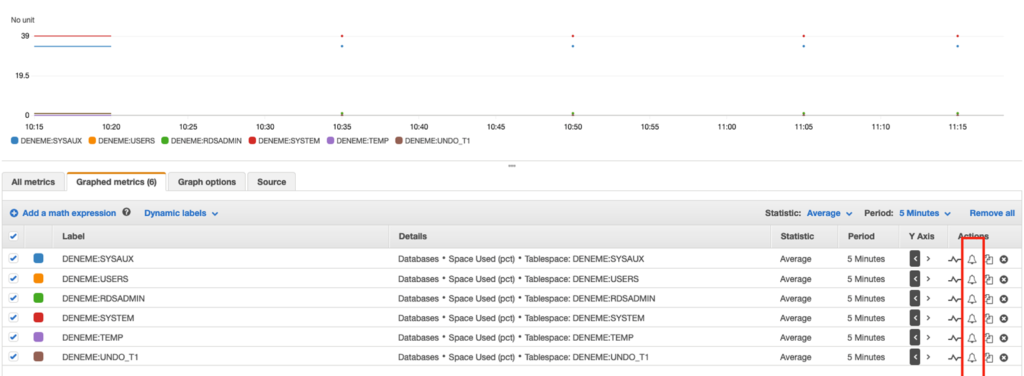Open help icon beside Add a math expression

127,213
